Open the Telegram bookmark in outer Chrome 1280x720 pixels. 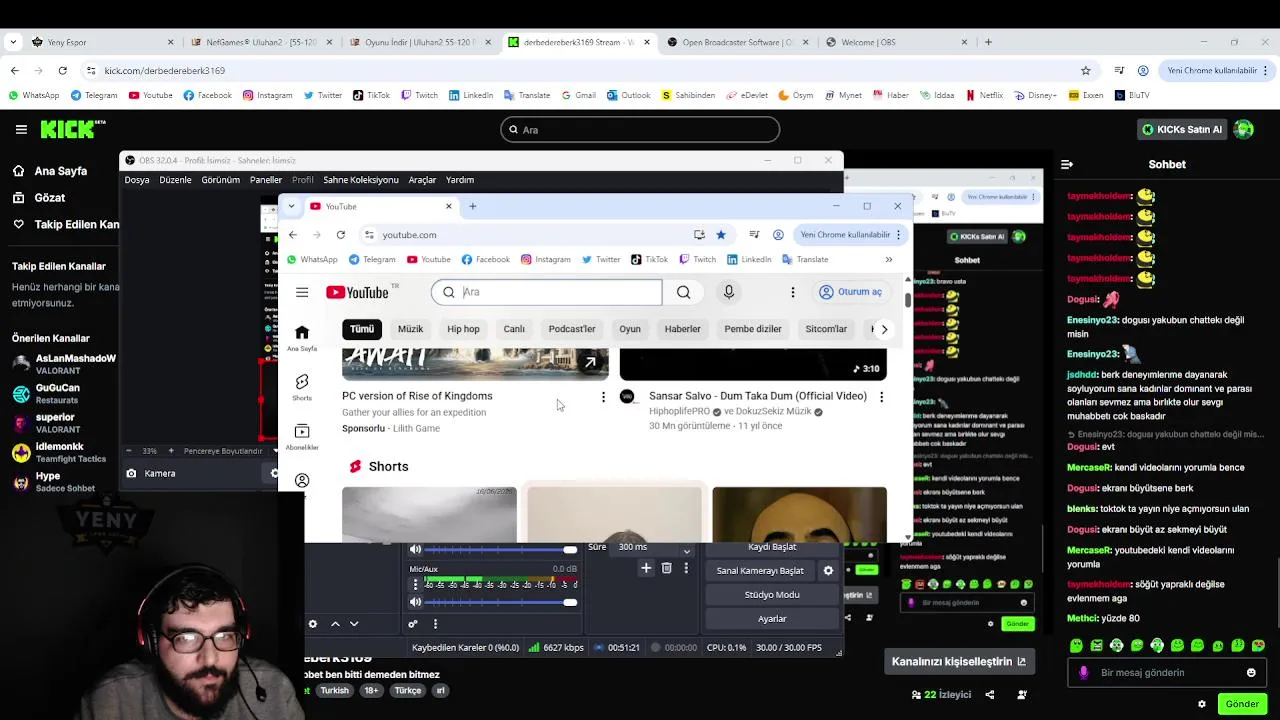pyautogui.click(x=94, y=95)
